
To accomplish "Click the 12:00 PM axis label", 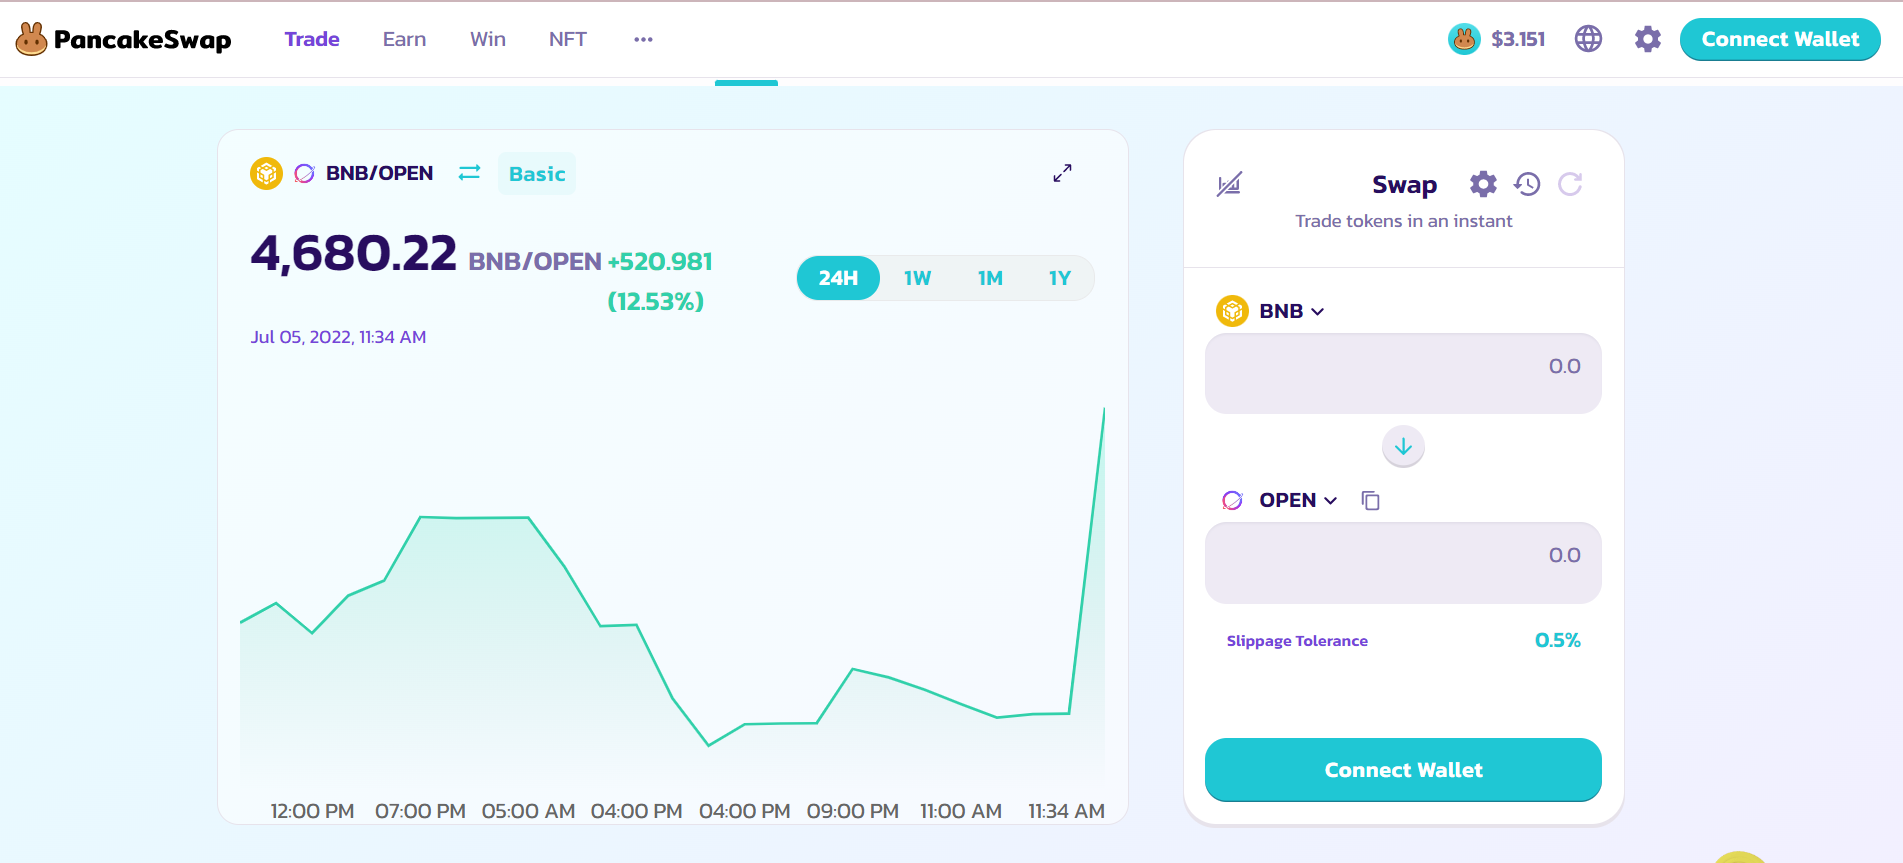I will [x=312, y=811].
